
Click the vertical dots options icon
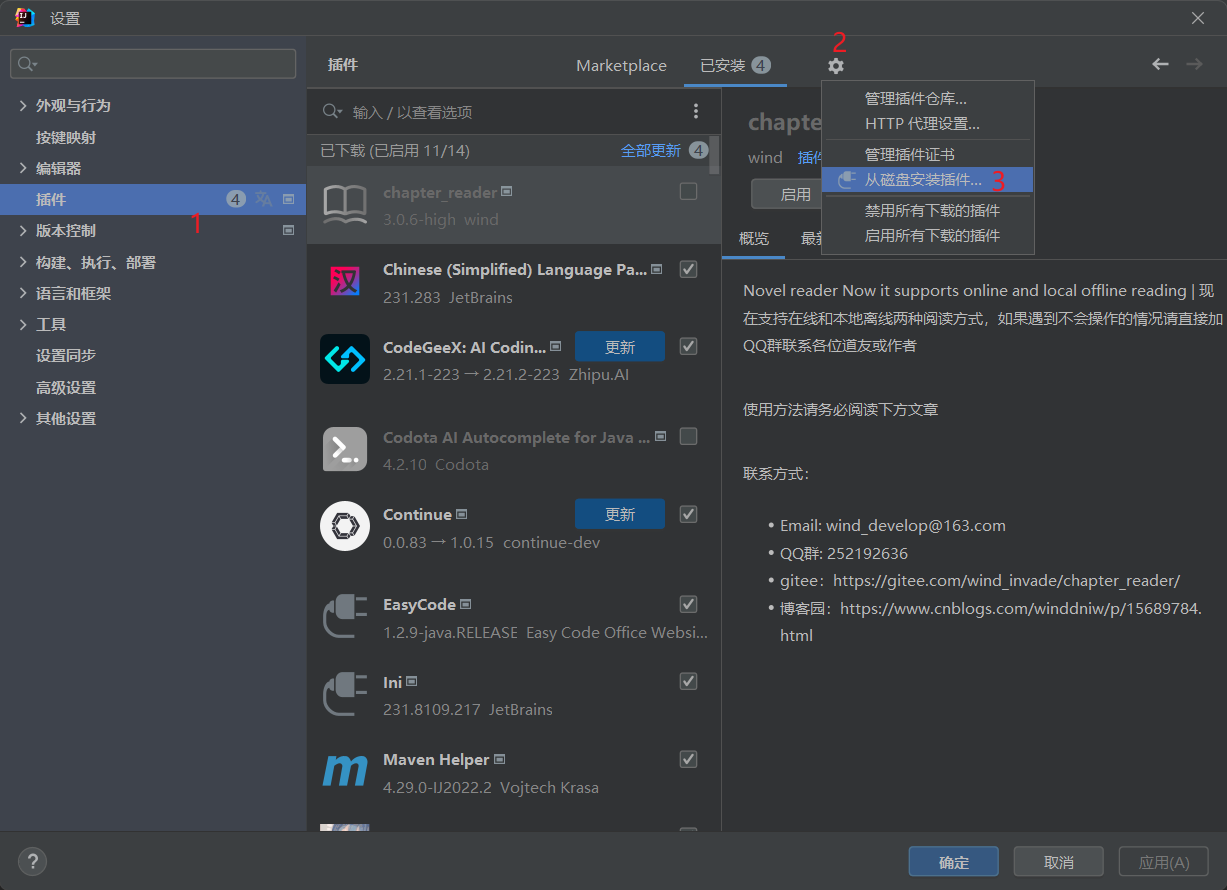click(x=696, y=111)
